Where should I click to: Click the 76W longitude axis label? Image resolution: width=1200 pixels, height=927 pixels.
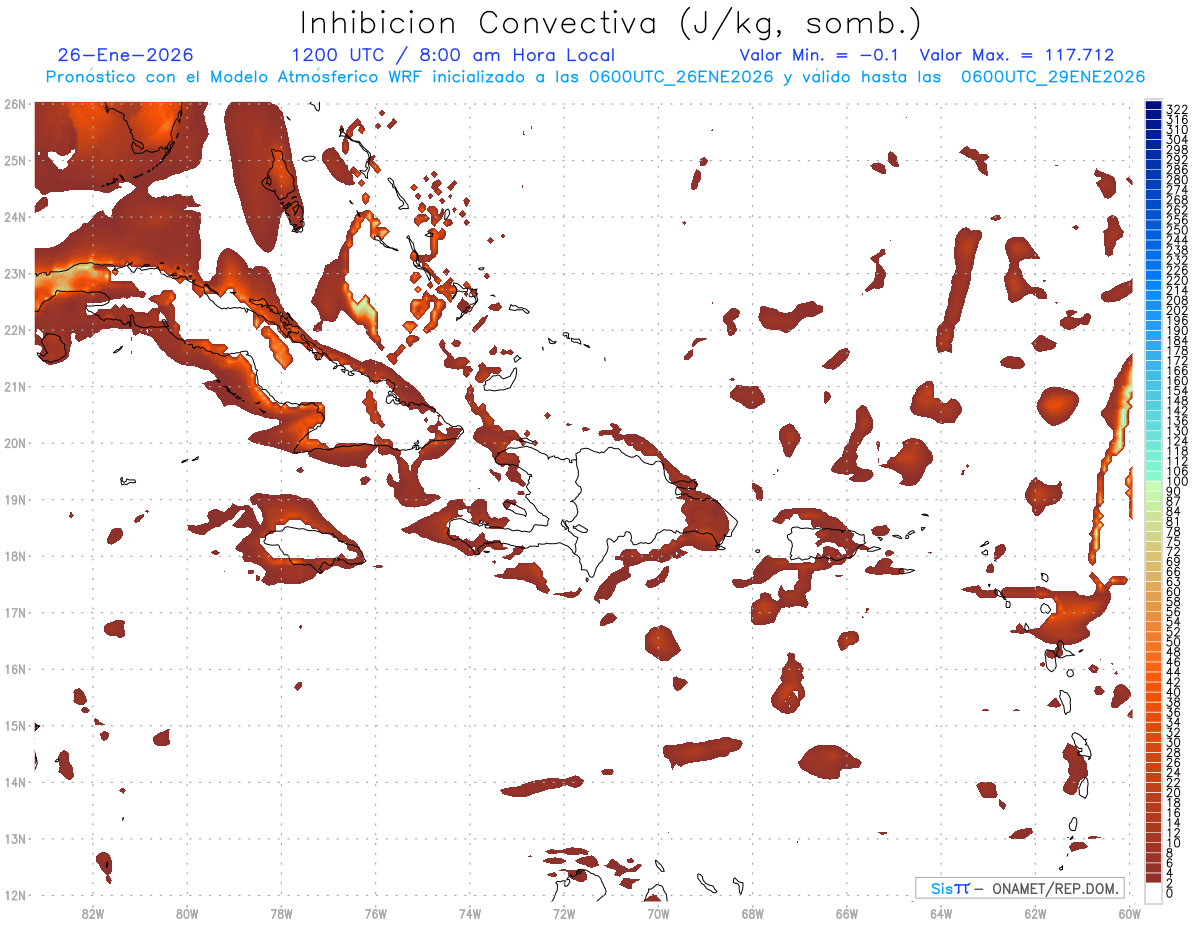(376, 913)
